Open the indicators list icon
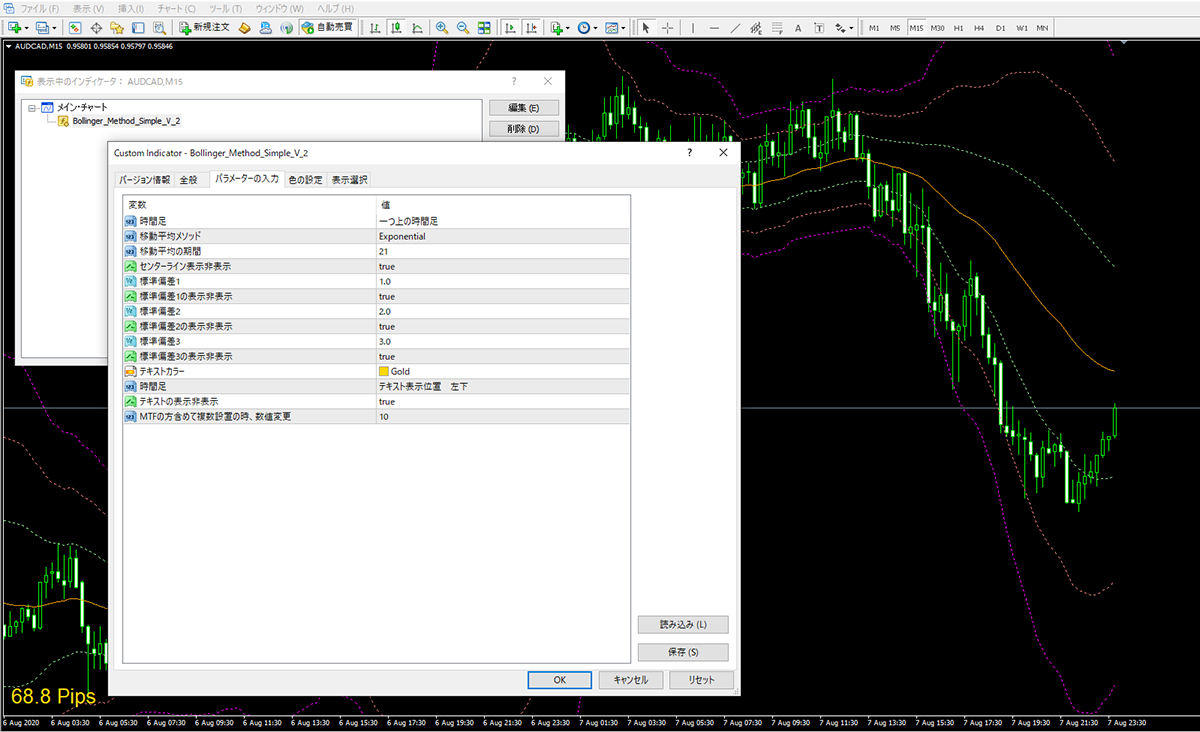The width and height of the screenshot is (1200, 732). pos(558,27)
